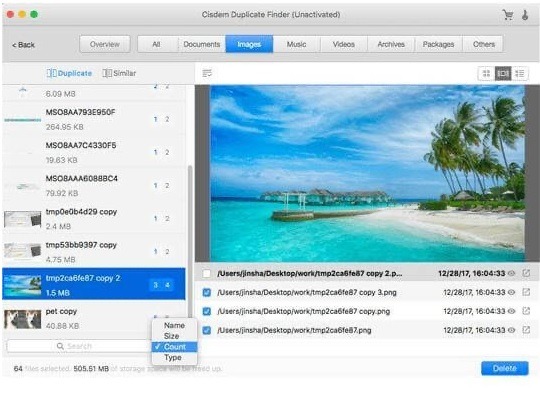Preview eye icon for tmp2ca6fe87 copy.png

click(x=512, y=311)
